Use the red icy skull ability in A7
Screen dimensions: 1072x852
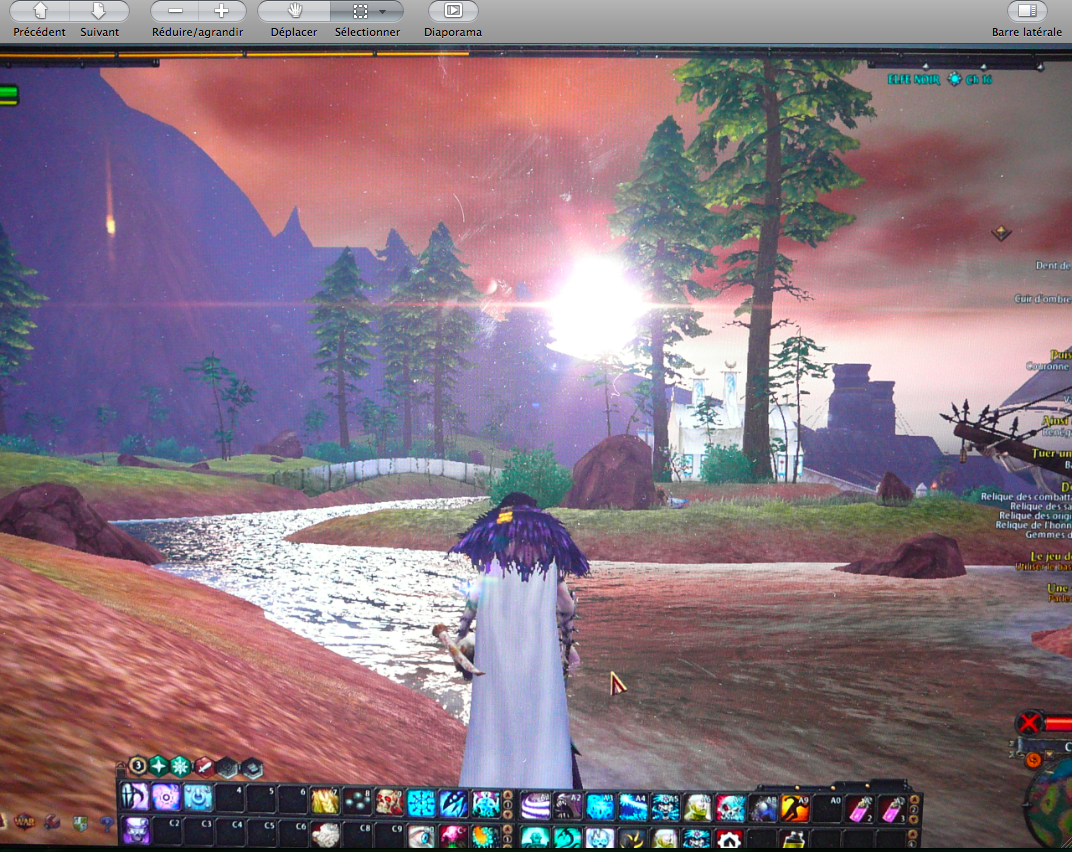729,808
